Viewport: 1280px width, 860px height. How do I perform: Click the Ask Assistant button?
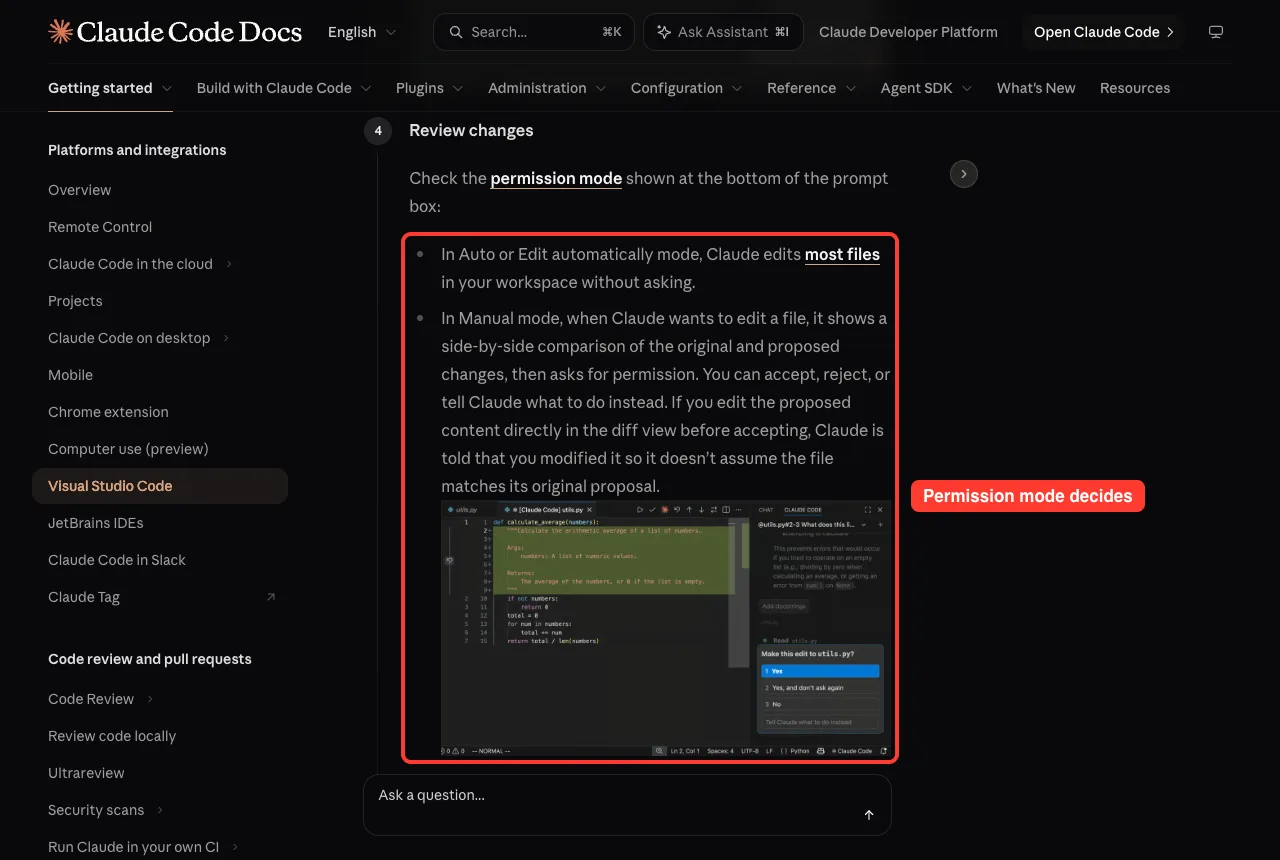pyautogui.click(x=722, y=32)
